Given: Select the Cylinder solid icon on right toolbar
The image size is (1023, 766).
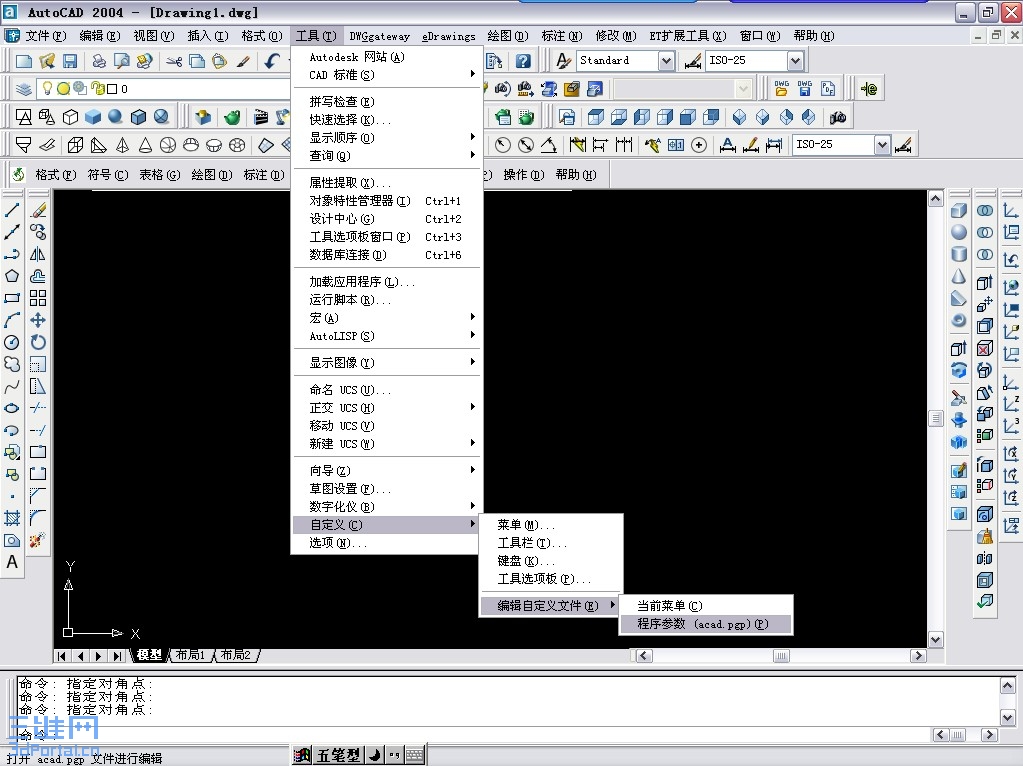Looking at the screenshot, I should point(958,254).
